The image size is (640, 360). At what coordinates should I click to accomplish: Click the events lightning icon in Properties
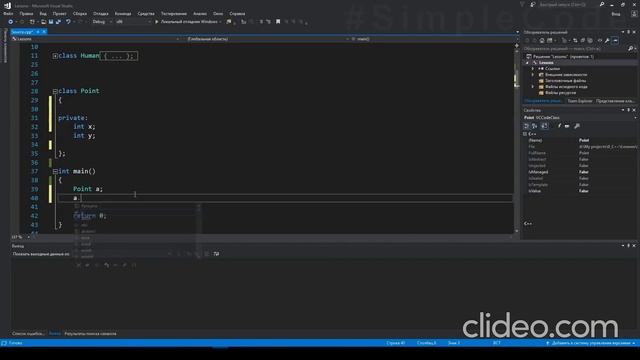559,126
